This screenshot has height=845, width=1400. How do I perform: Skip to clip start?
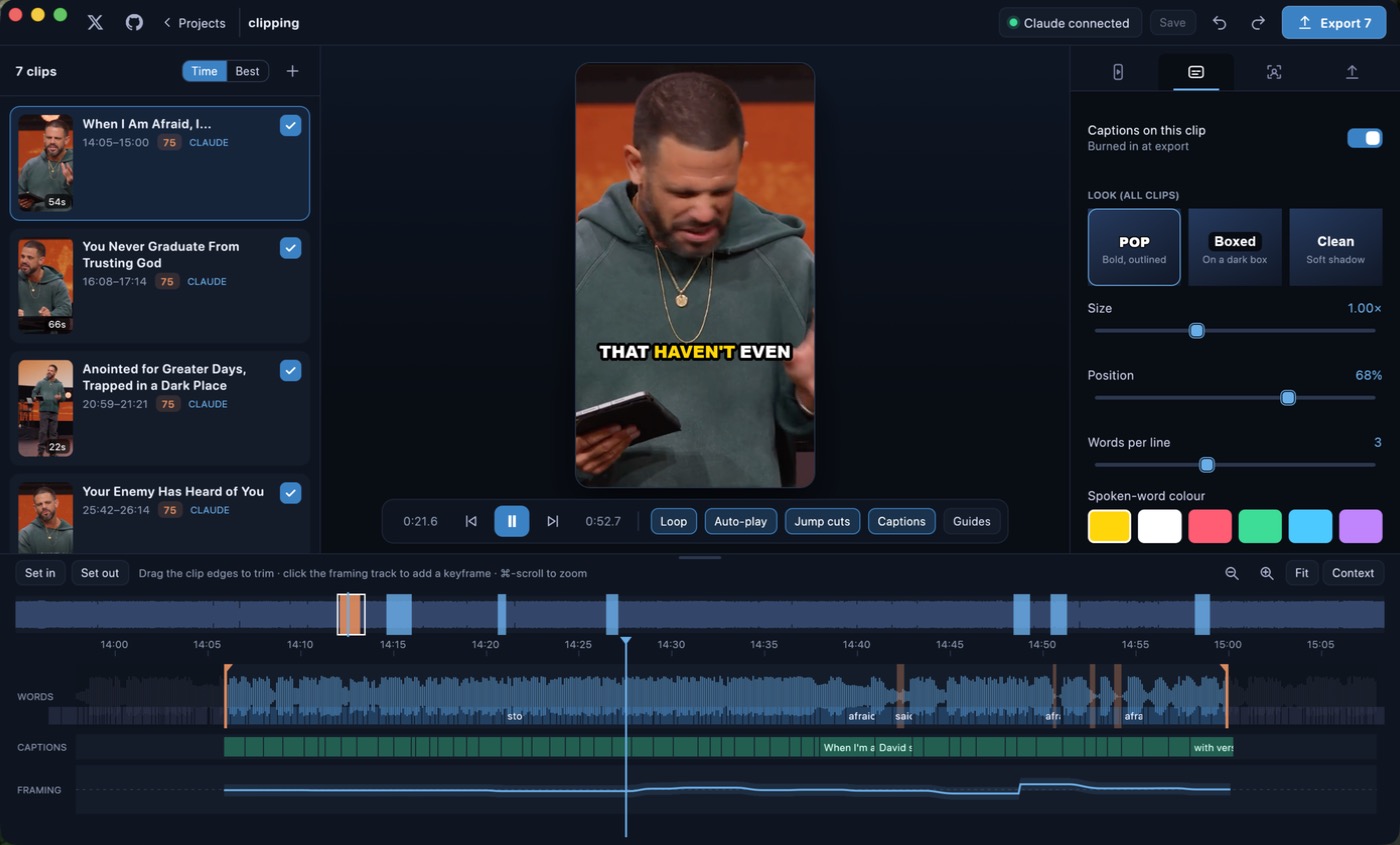click(471, 521)
